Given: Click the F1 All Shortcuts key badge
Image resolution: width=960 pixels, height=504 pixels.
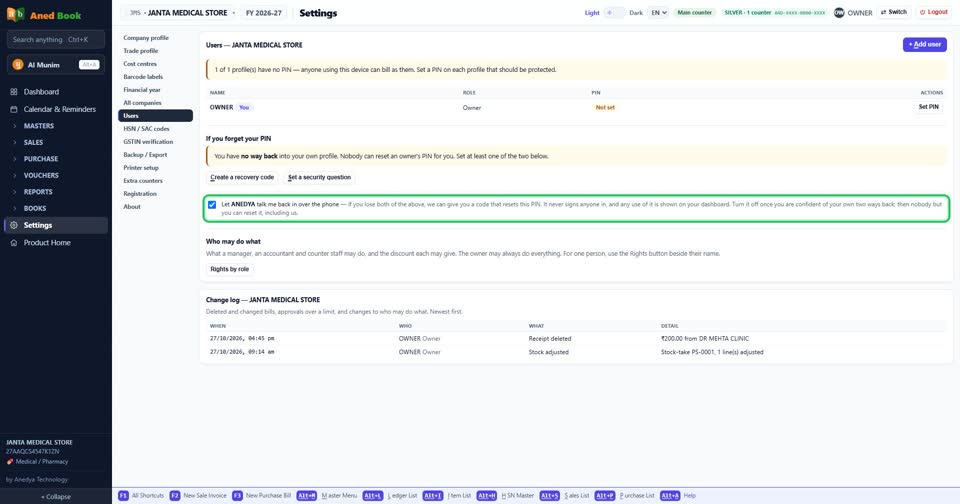Looking at the screenshot, I should pos(123,495).
